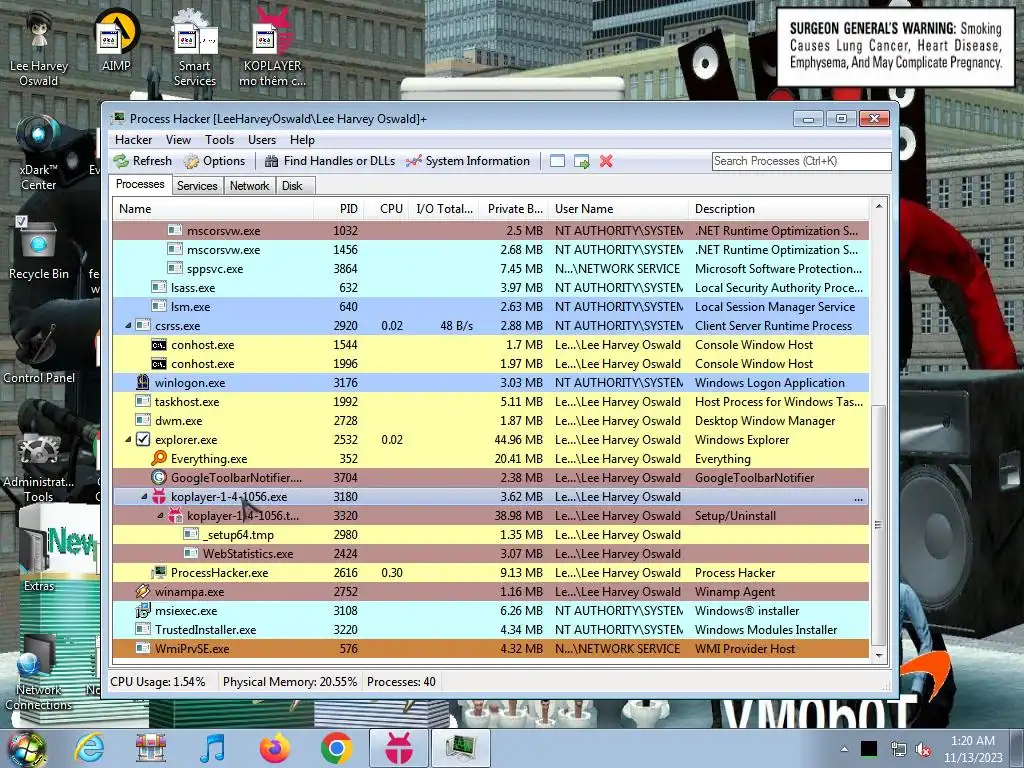Click the conhost.exe PID 1544 console icon
The image size is (1024, 768).
point(159,345)
